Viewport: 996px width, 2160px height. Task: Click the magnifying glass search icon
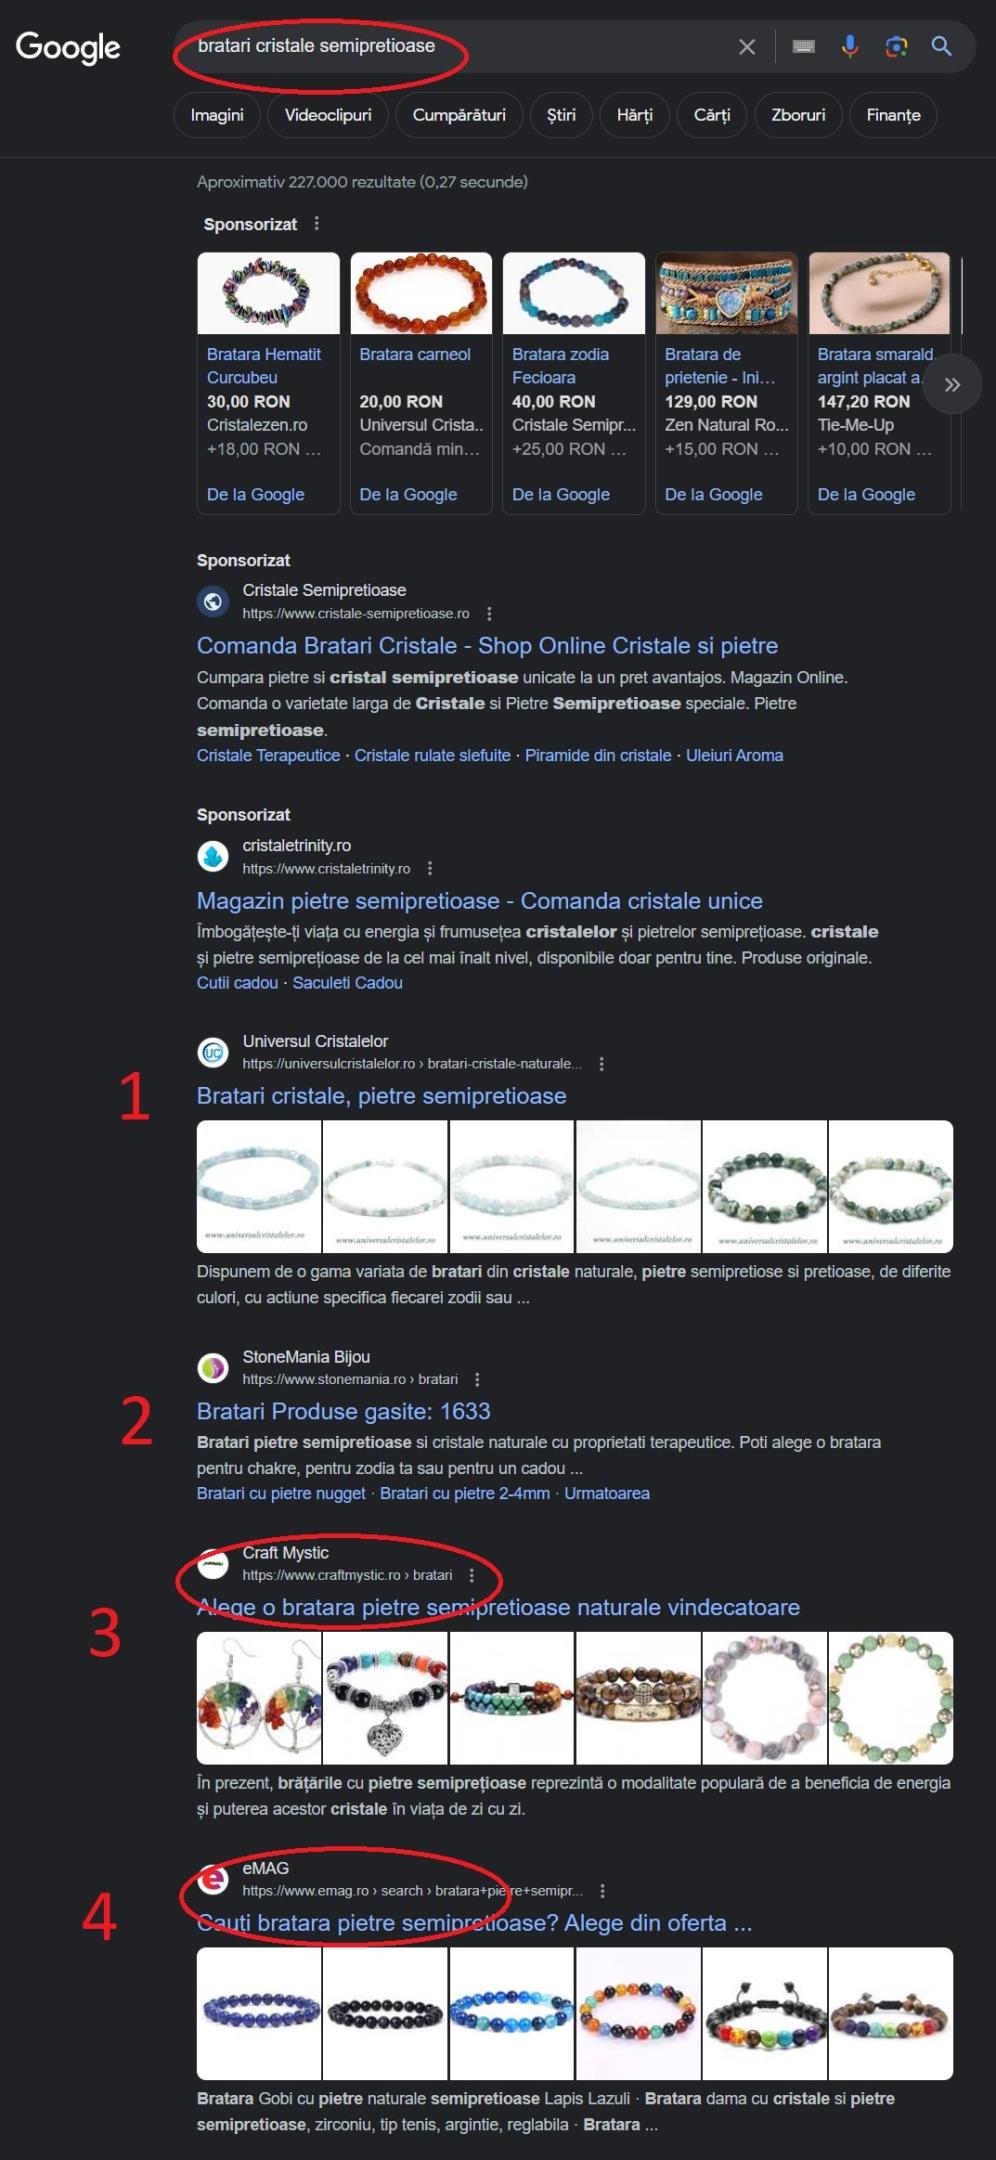click(x=941, y=46)
